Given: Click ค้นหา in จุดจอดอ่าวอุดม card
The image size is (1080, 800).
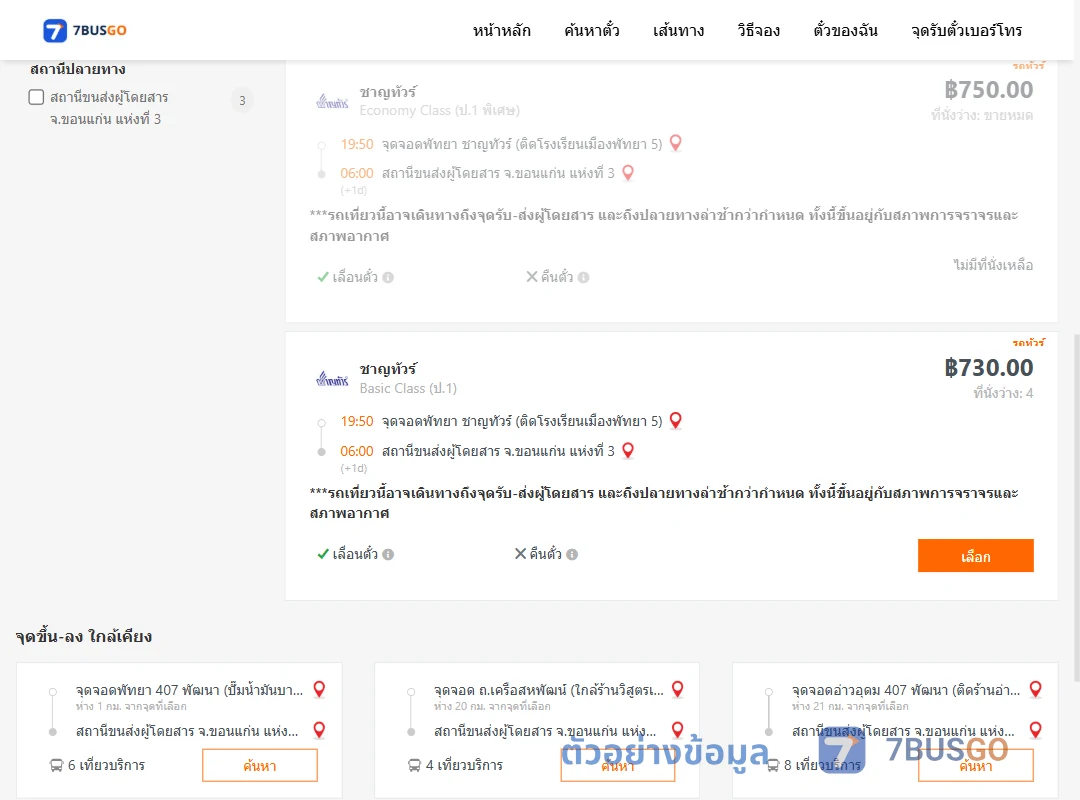Looking at the screenshot, I should (975, 766).
